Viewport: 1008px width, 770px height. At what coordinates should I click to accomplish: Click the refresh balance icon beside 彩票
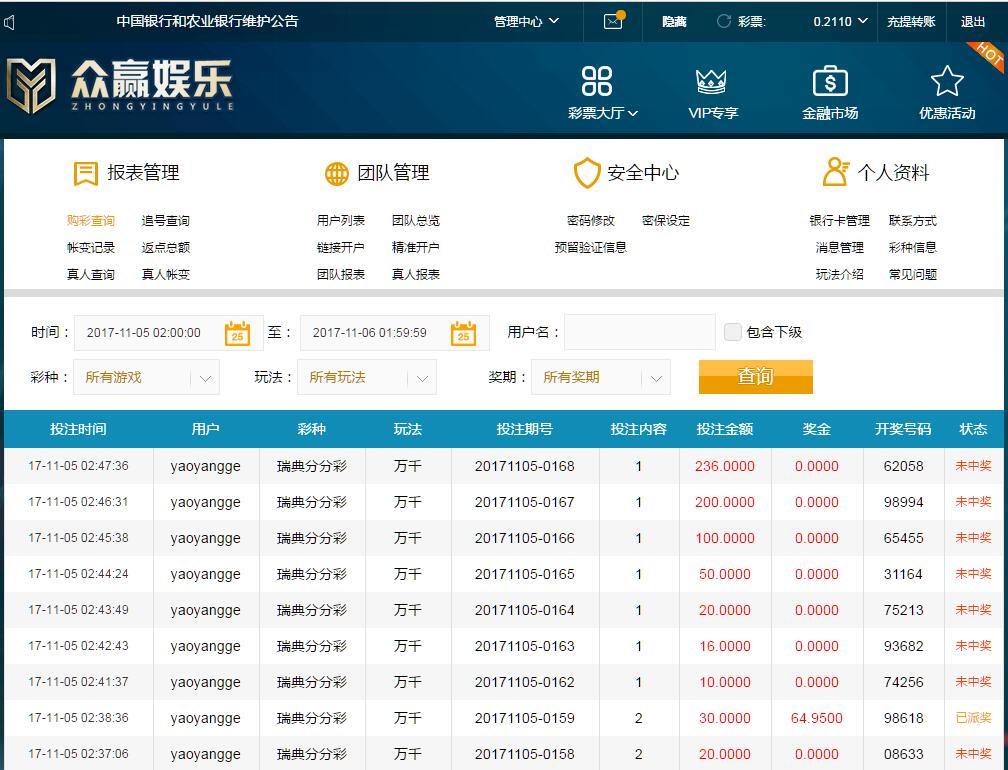click(723, 21)
